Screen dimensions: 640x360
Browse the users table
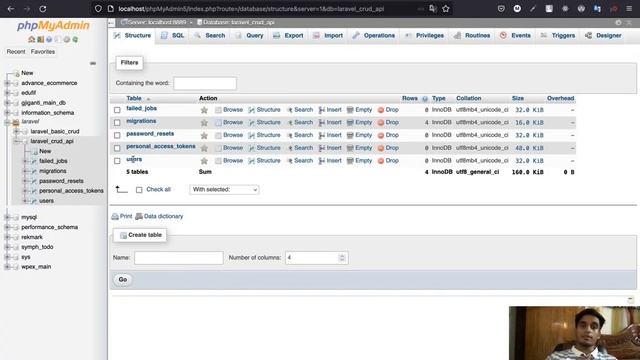coord(229,161)
